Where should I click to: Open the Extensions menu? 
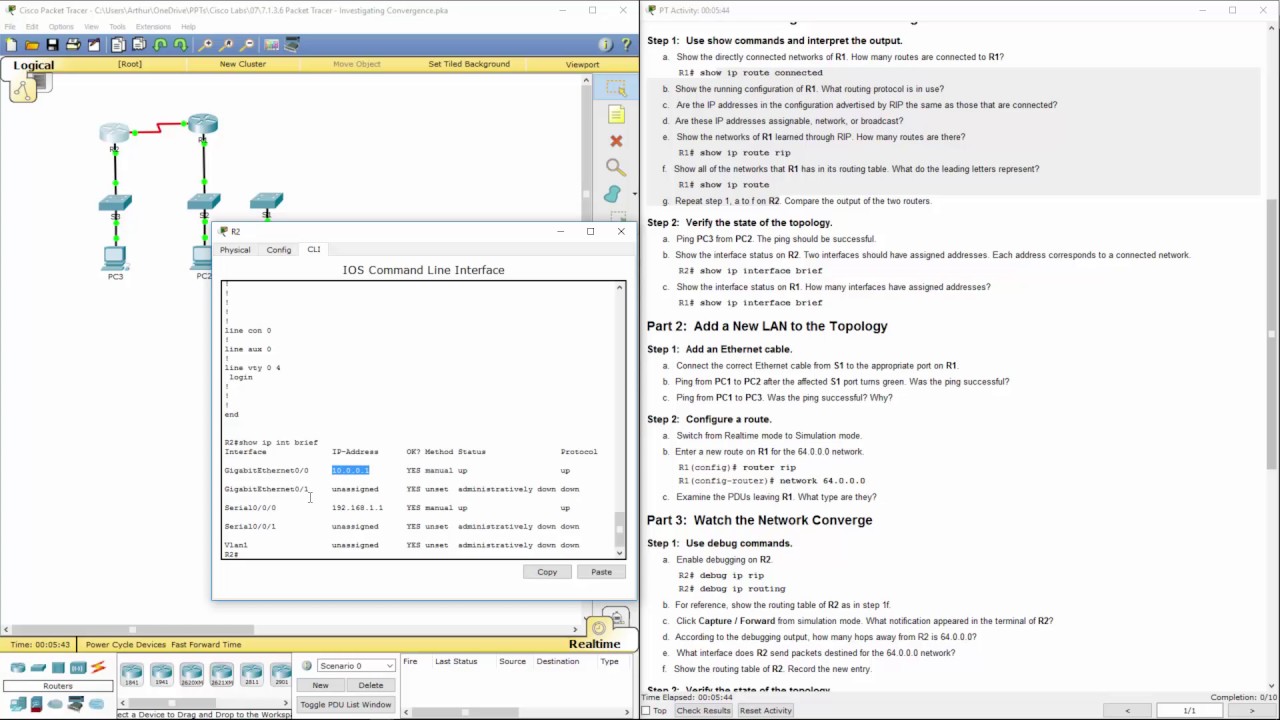coord(153,27)
